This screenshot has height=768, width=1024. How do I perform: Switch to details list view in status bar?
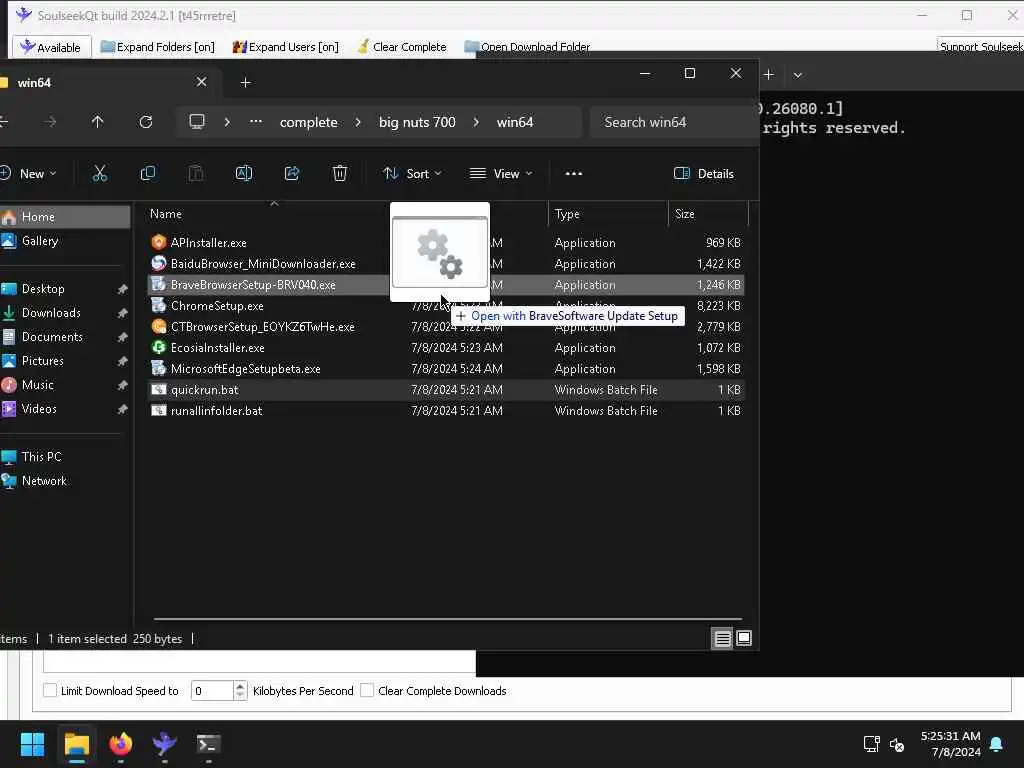(722, 638)
